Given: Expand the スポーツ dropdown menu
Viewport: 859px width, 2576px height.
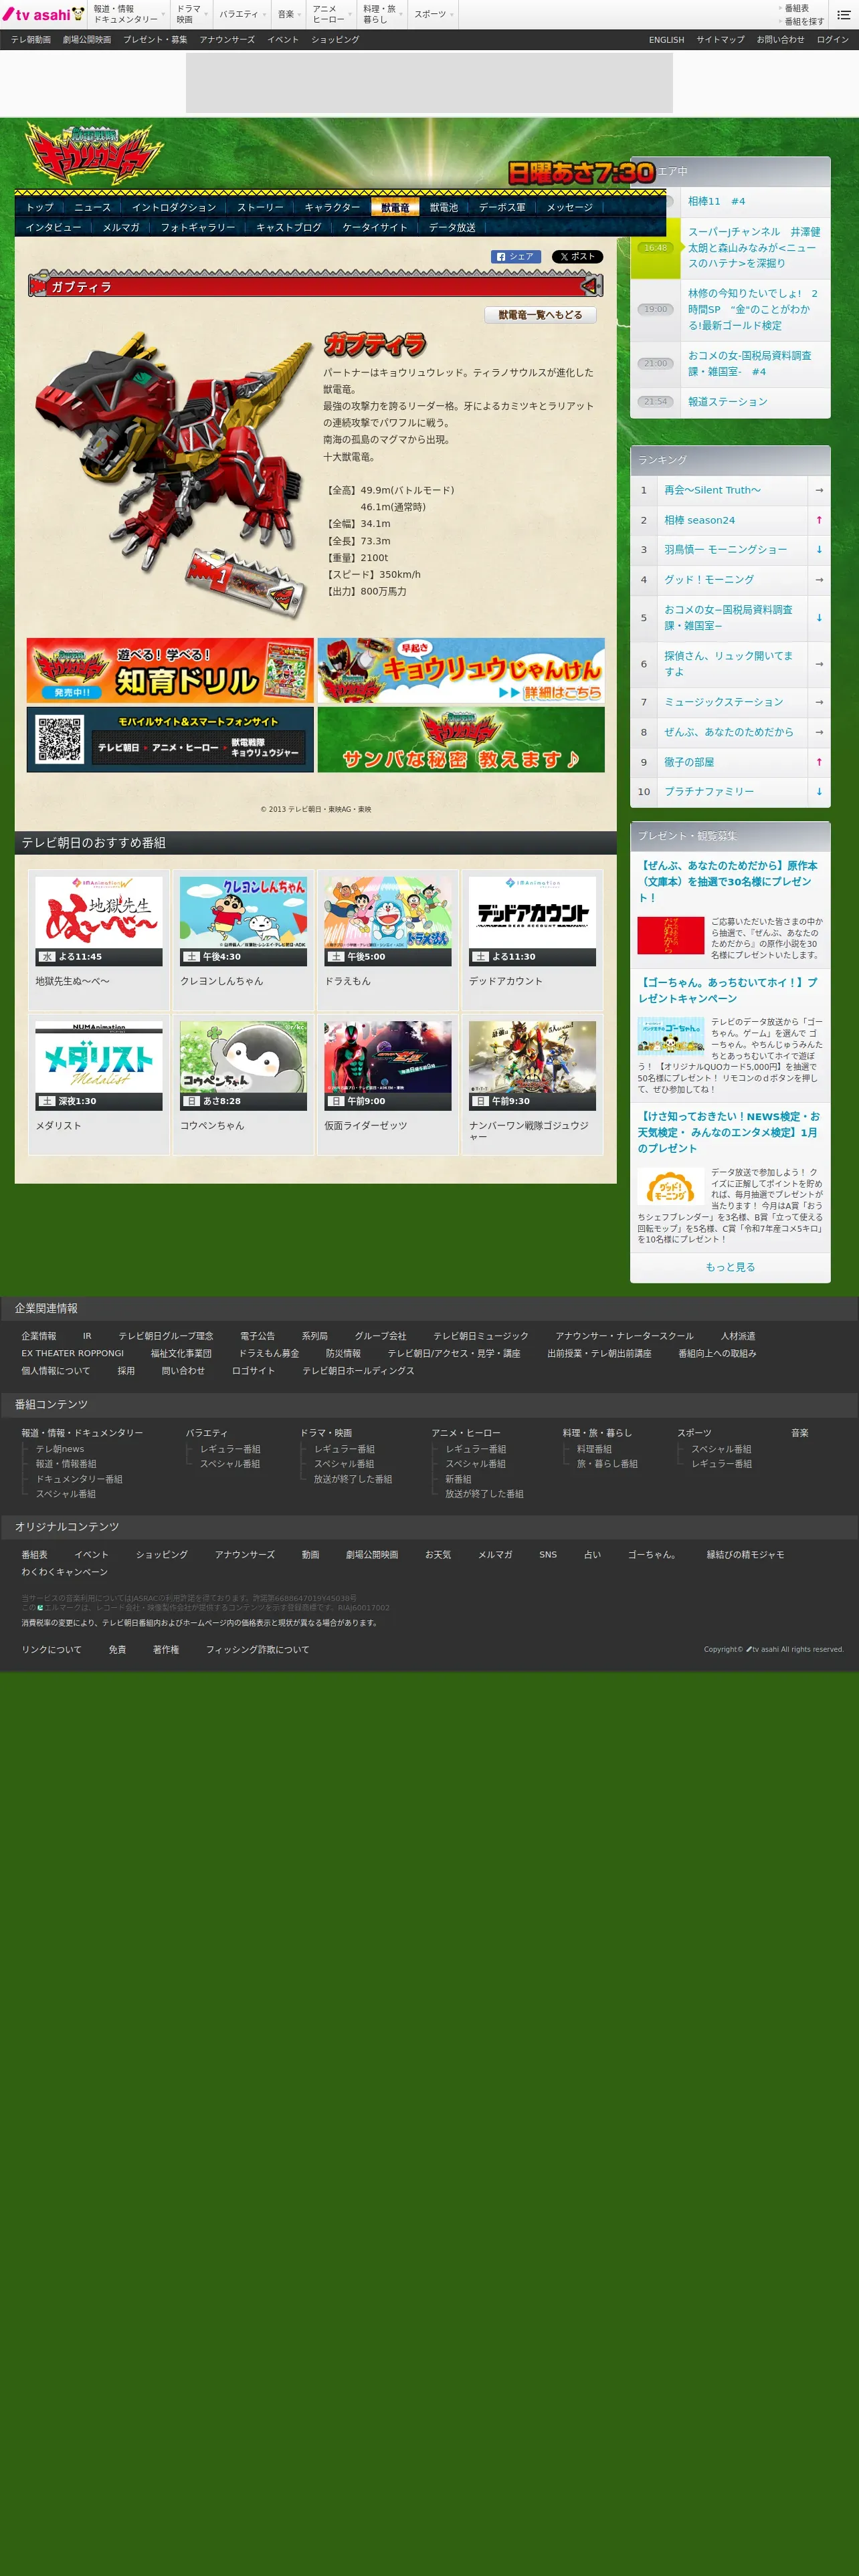Looking at the screenshot, I should coord(434,14).
